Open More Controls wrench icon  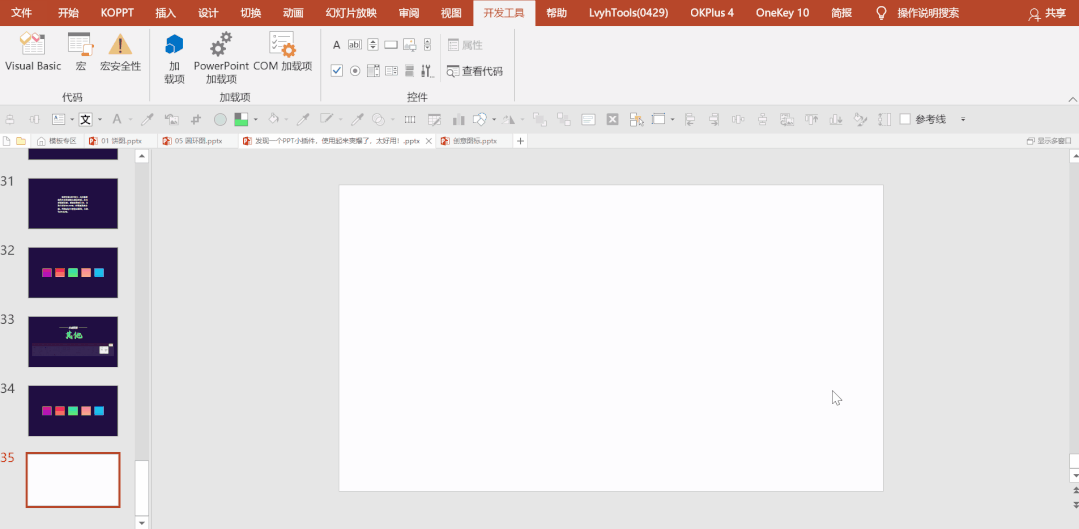427,70
